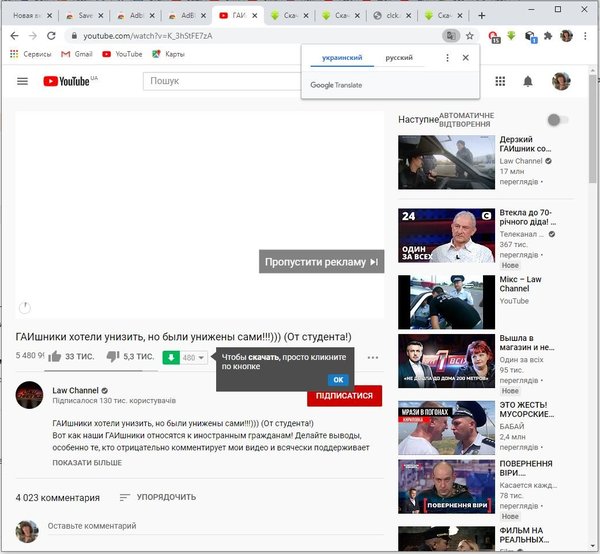Open the extensions puzzle piece menu
600x554 pixels.
548,36
